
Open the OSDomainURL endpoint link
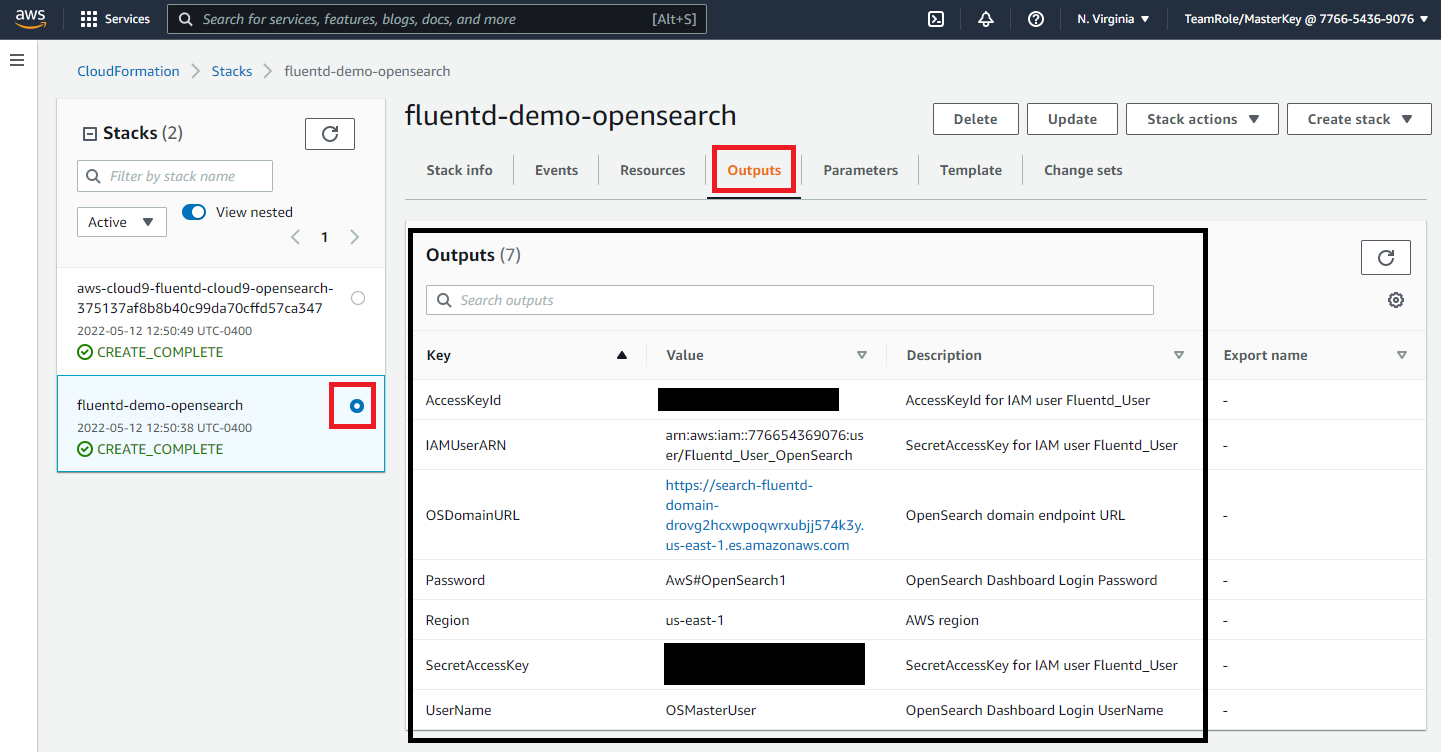tap(765, 515)
